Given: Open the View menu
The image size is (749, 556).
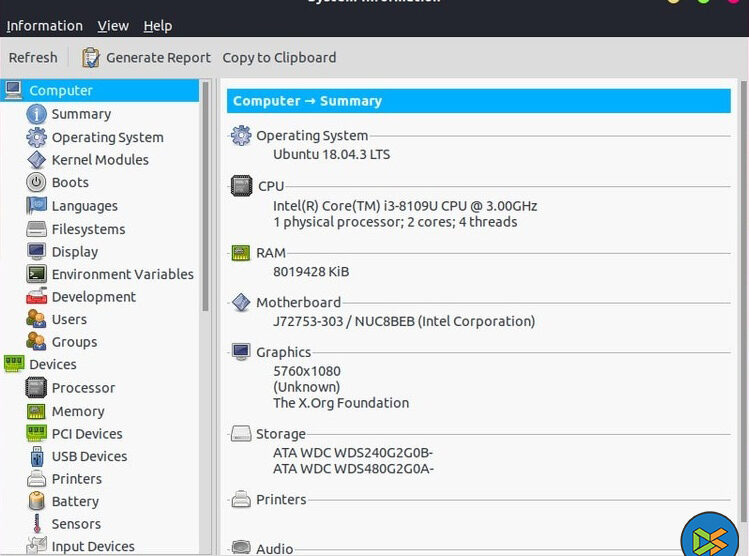Looking at the screenshot, I should pyautogui.click(x=113, y=26).
